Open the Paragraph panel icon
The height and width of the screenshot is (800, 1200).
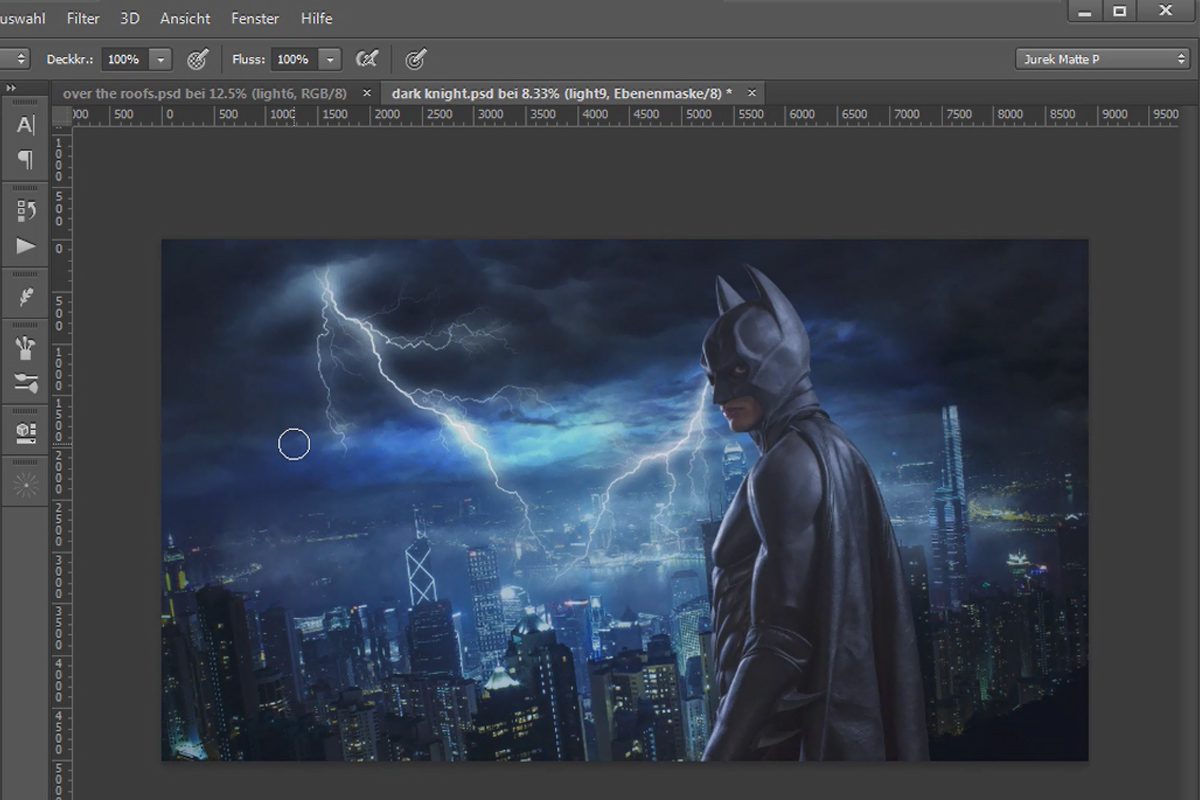pos(26,160)
